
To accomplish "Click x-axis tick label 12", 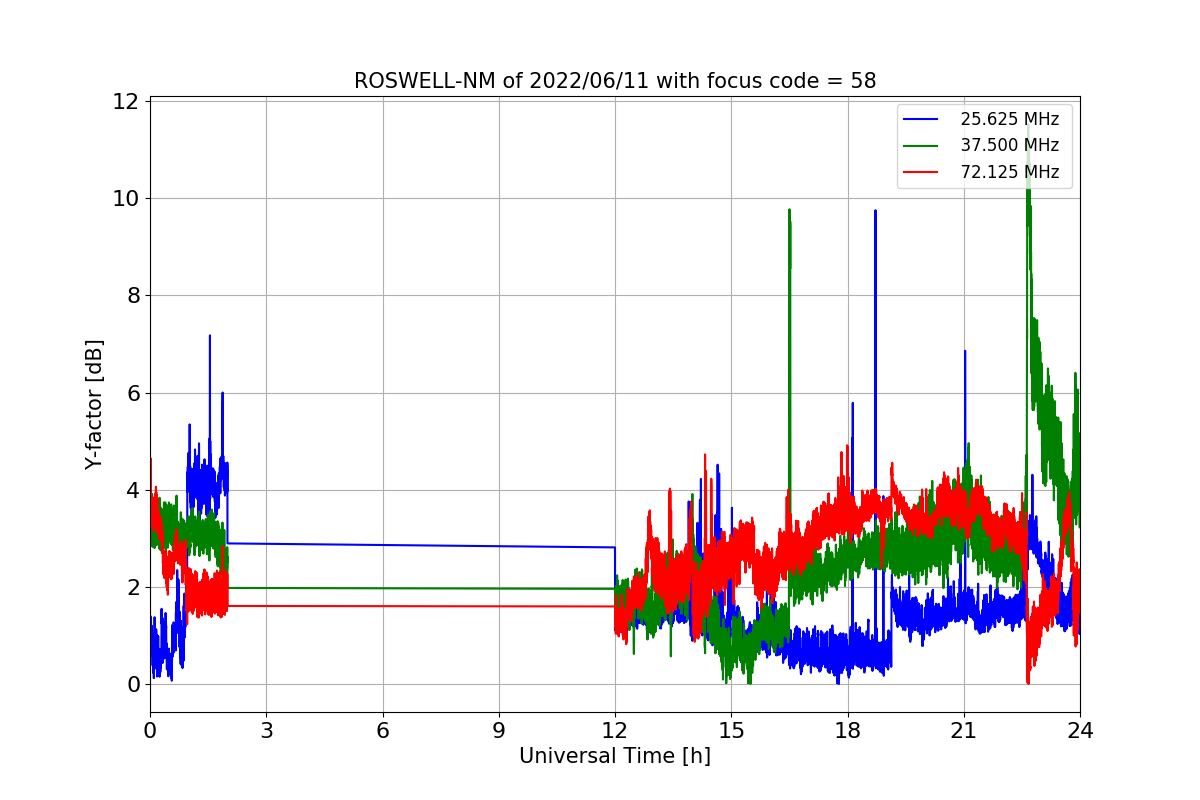I will pos(615,730).
